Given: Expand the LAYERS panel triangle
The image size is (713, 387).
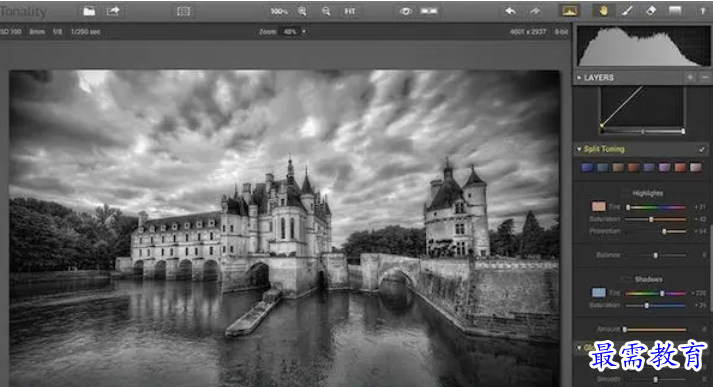Looking at the screenshot, I should (x=579, y=78).
